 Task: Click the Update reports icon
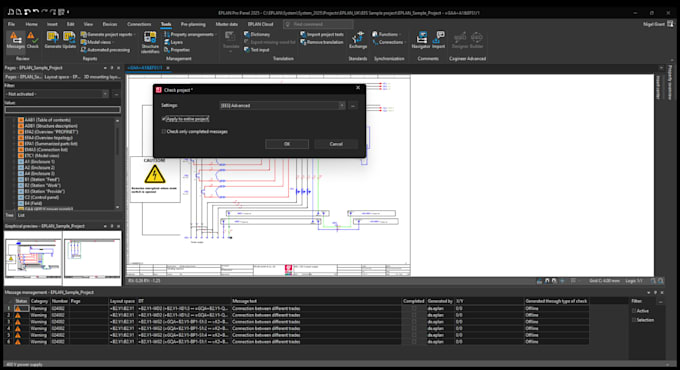click(69, 40)
